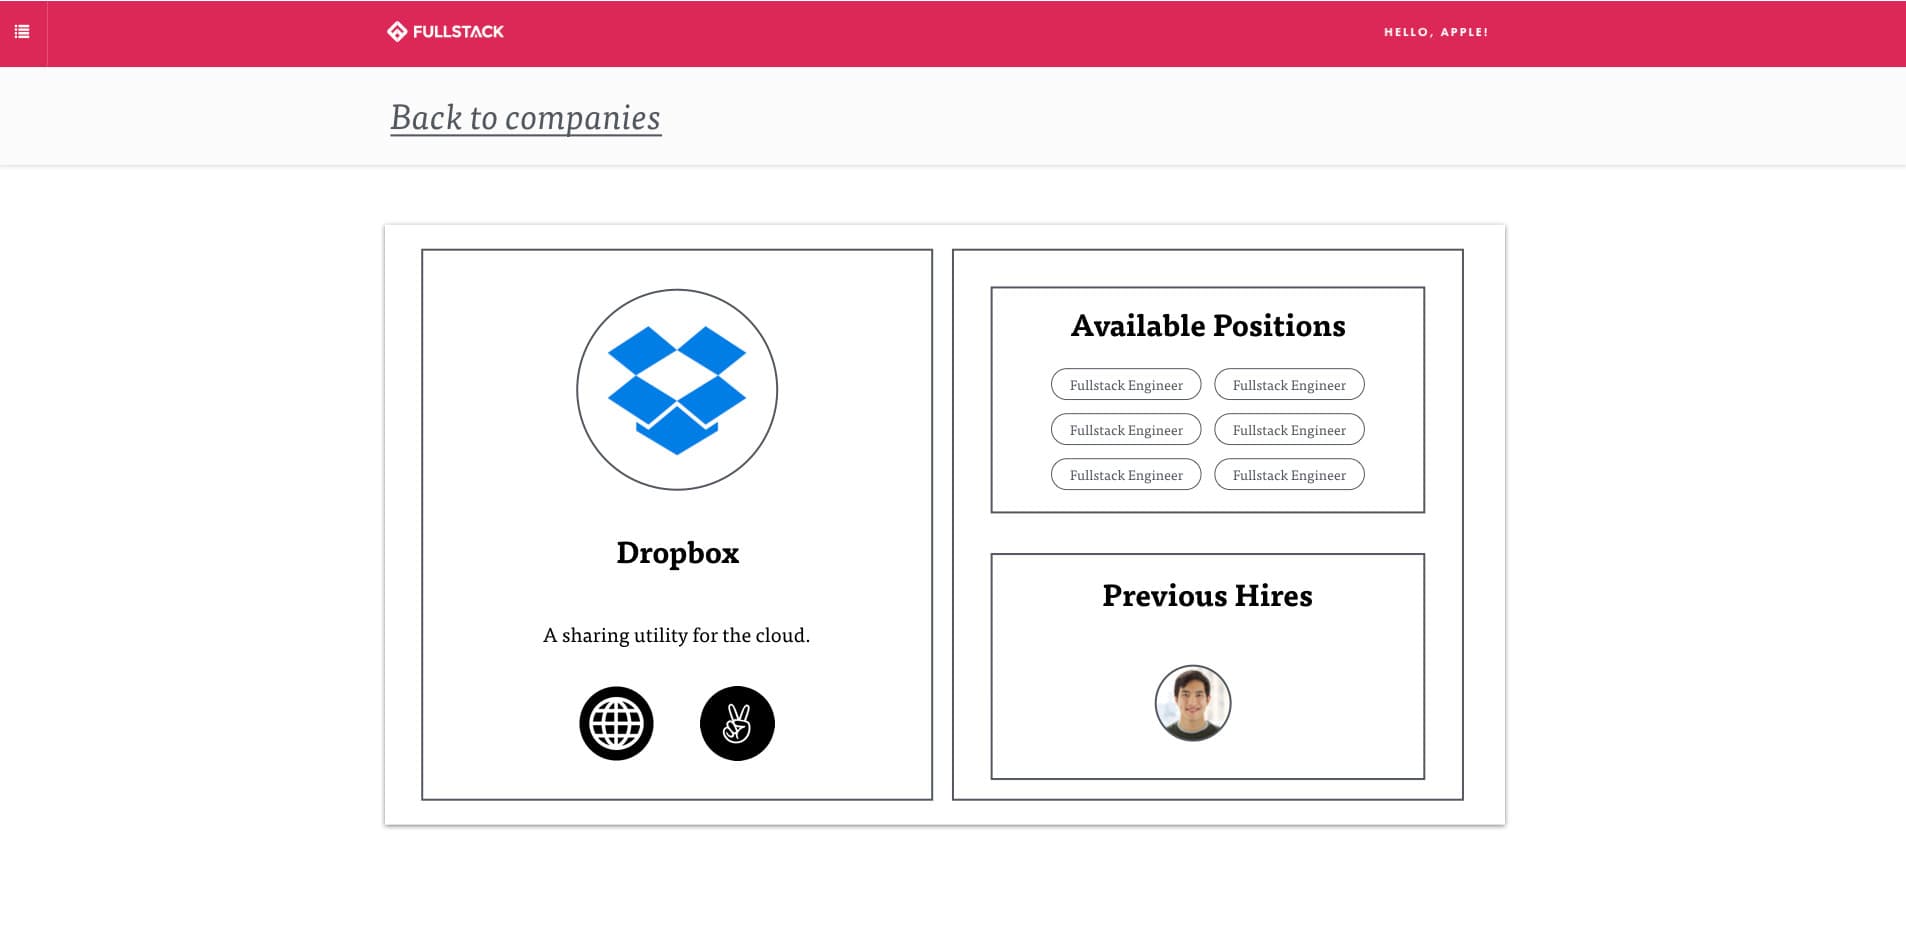Viewport: 1906px width, 947px height.
Task: Choose second-row left Fullstack Engineer position
Action: (1126, 430)
